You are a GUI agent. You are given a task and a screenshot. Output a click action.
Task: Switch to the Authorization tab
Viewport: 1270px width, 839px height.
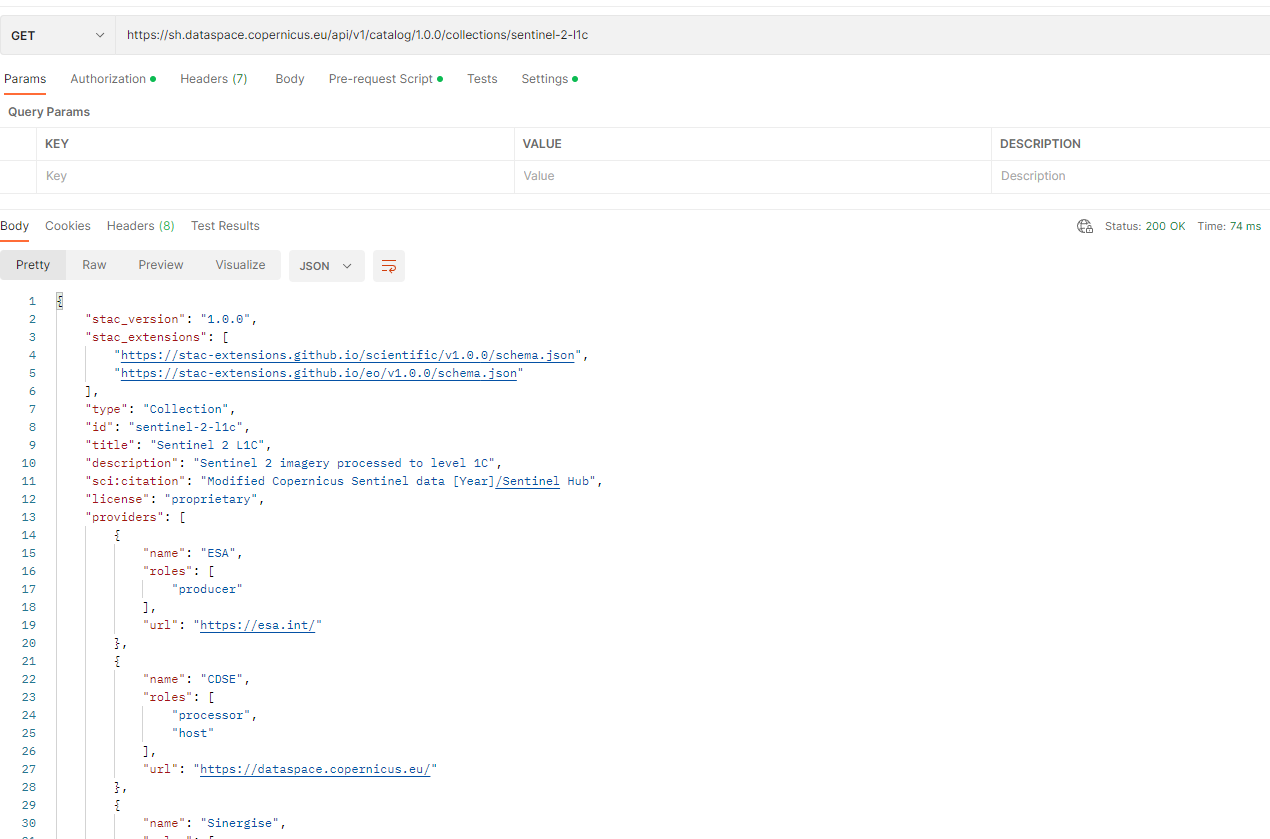pyautogui.click(x=108, y=79)
